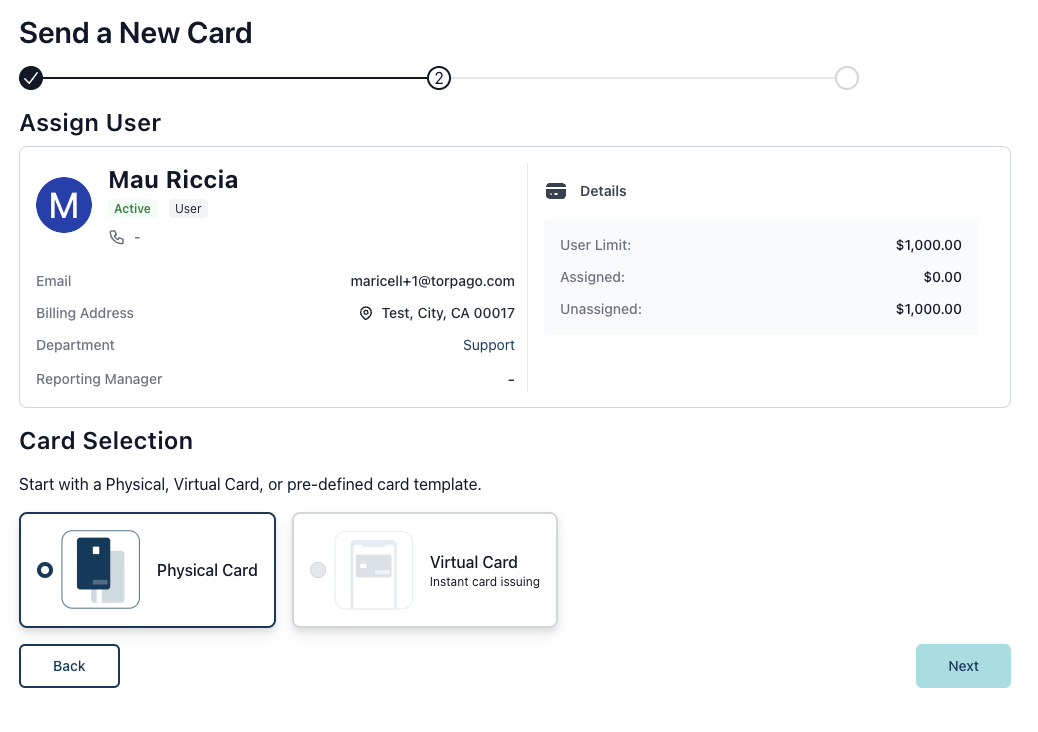Screen dimensions: 1038x732
Task: Click the Next button
Action: point(963,666)
